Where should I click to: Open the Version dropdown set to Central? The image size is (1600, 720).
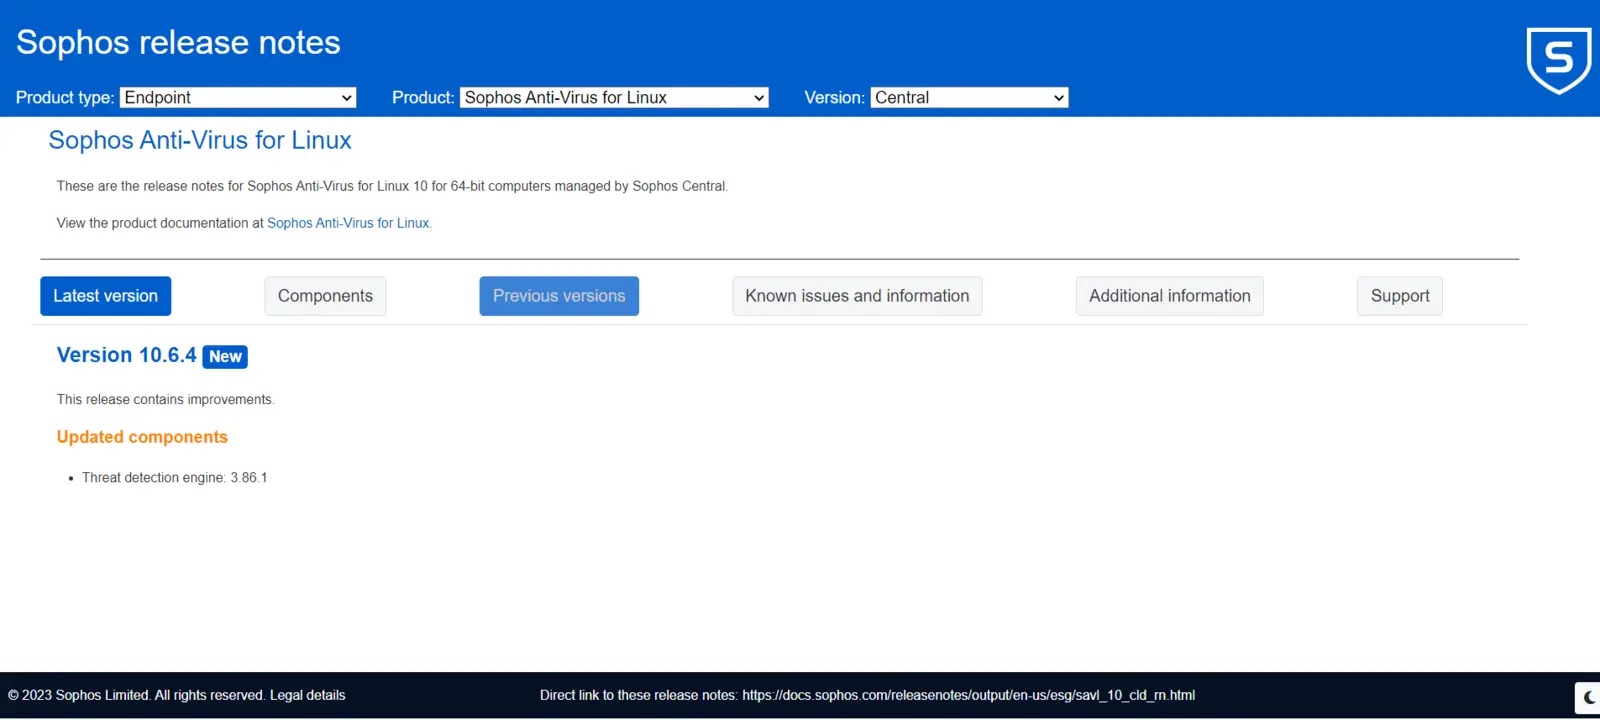click(968, 97)
